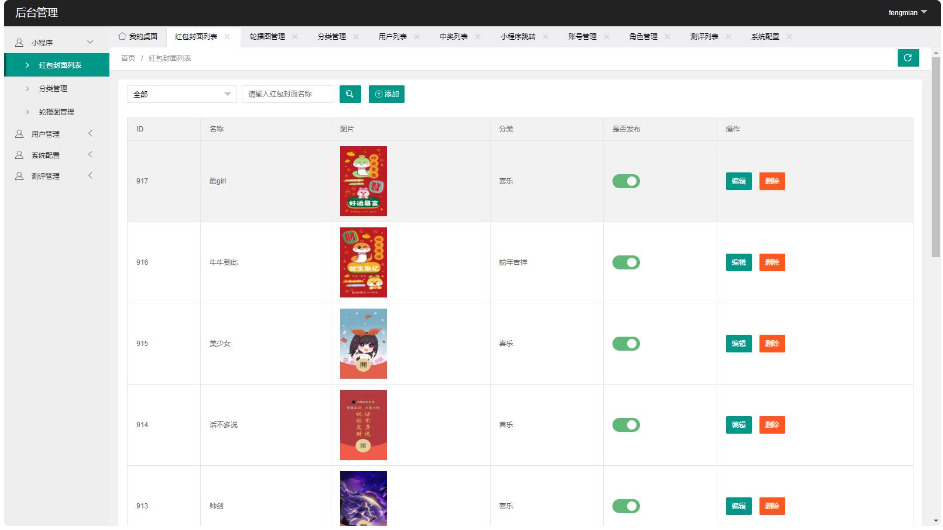Image resolution: width=943 pixels, height=530 pixels.
Task: Toggle publish switch for row 914
Action: (x=626, y=425)
